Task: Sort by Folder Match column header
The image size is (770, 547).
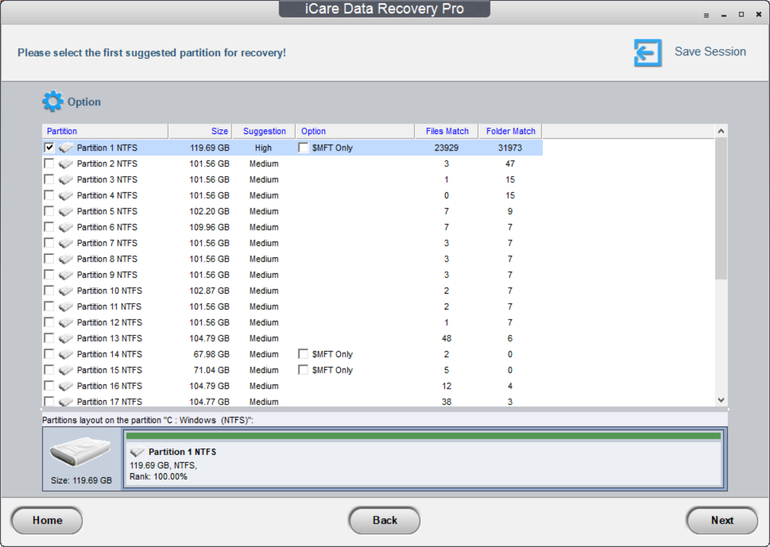Action: click(x=510, y=131)
